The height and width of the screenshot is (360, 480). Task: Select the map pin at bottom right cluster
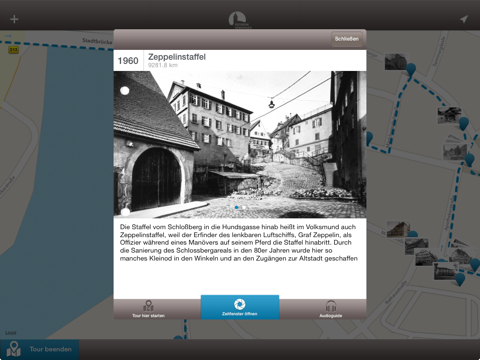coord(460,279)
